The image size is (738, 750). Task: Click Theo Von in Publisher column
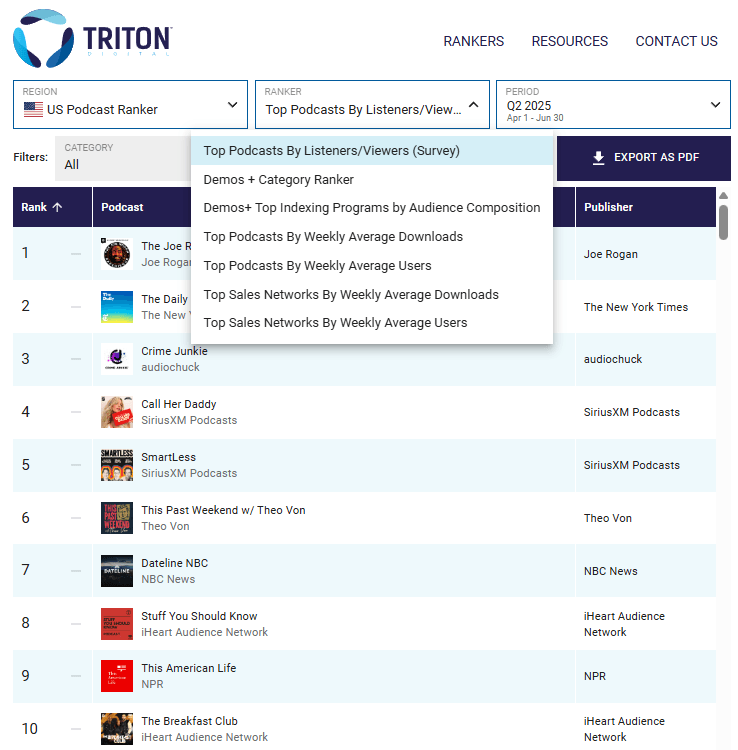(x=607, y=518)
